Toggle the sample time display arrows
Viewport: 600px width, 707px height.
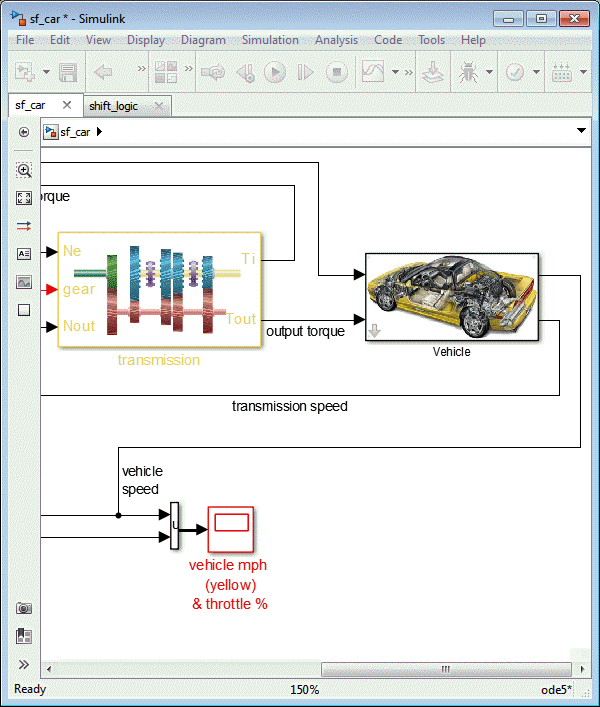click(24, 226)
